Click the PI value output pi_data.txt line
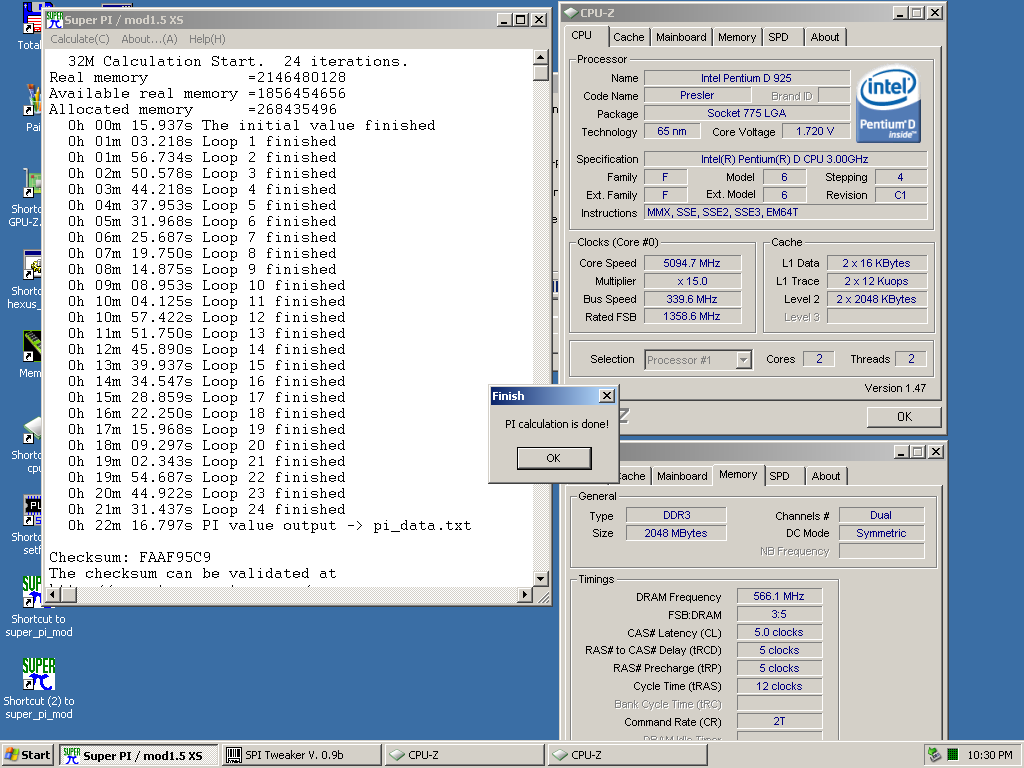 point(269,526)
